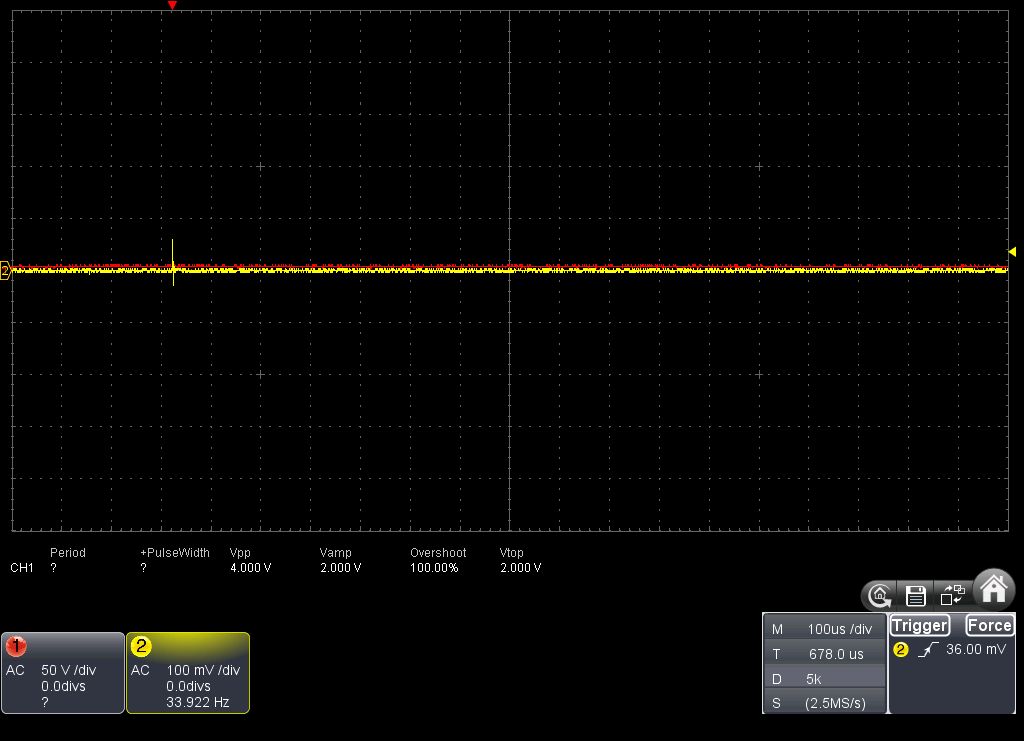Click the Vamp measurement label
This screenshot has height=741, width=1024.
[335, 552]
